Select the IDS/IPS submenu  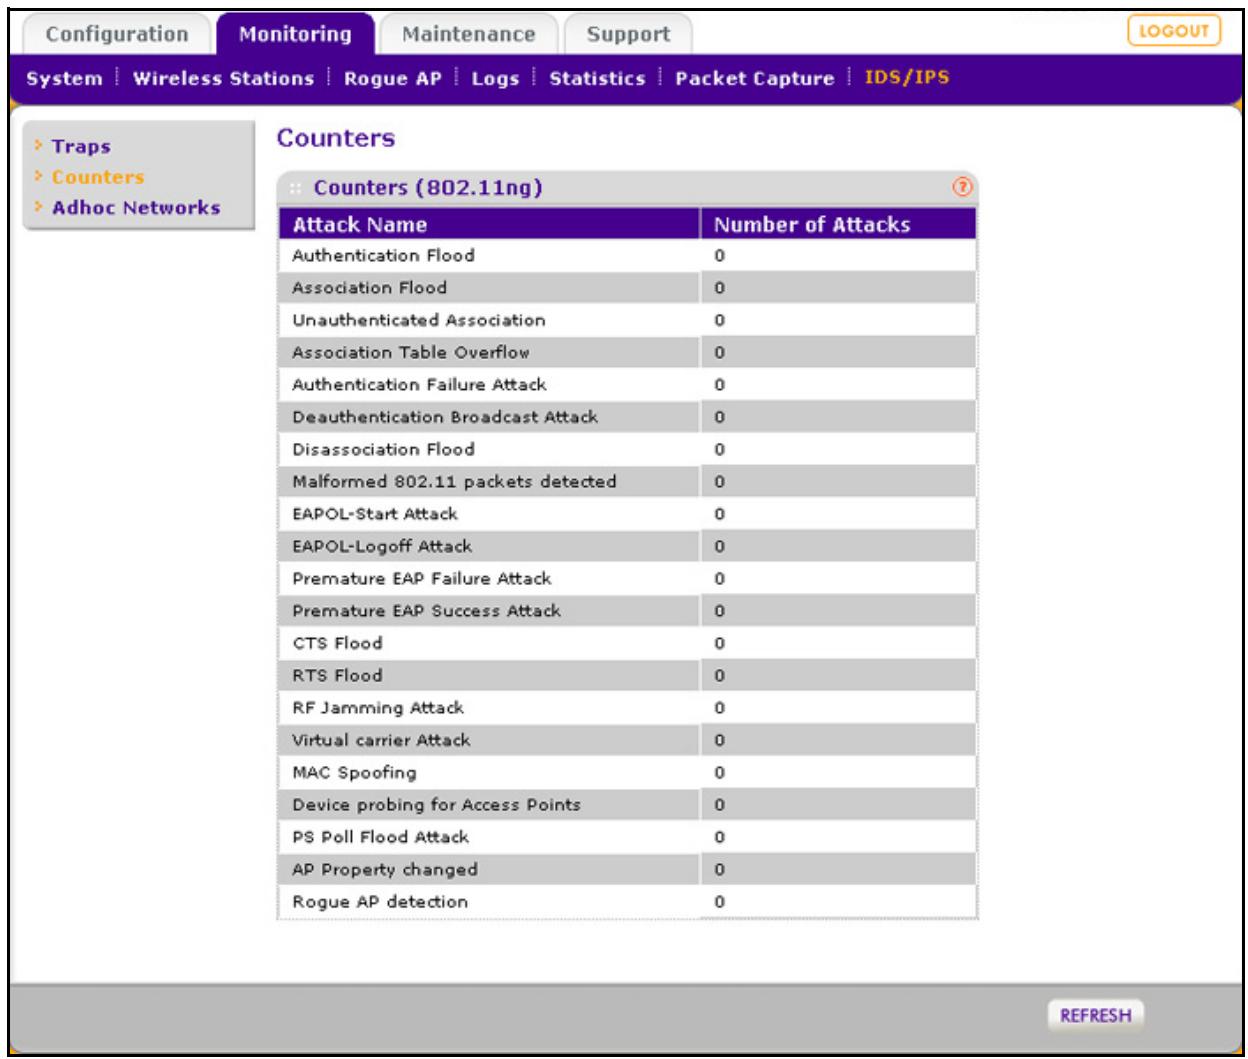[x=906, y=77]
